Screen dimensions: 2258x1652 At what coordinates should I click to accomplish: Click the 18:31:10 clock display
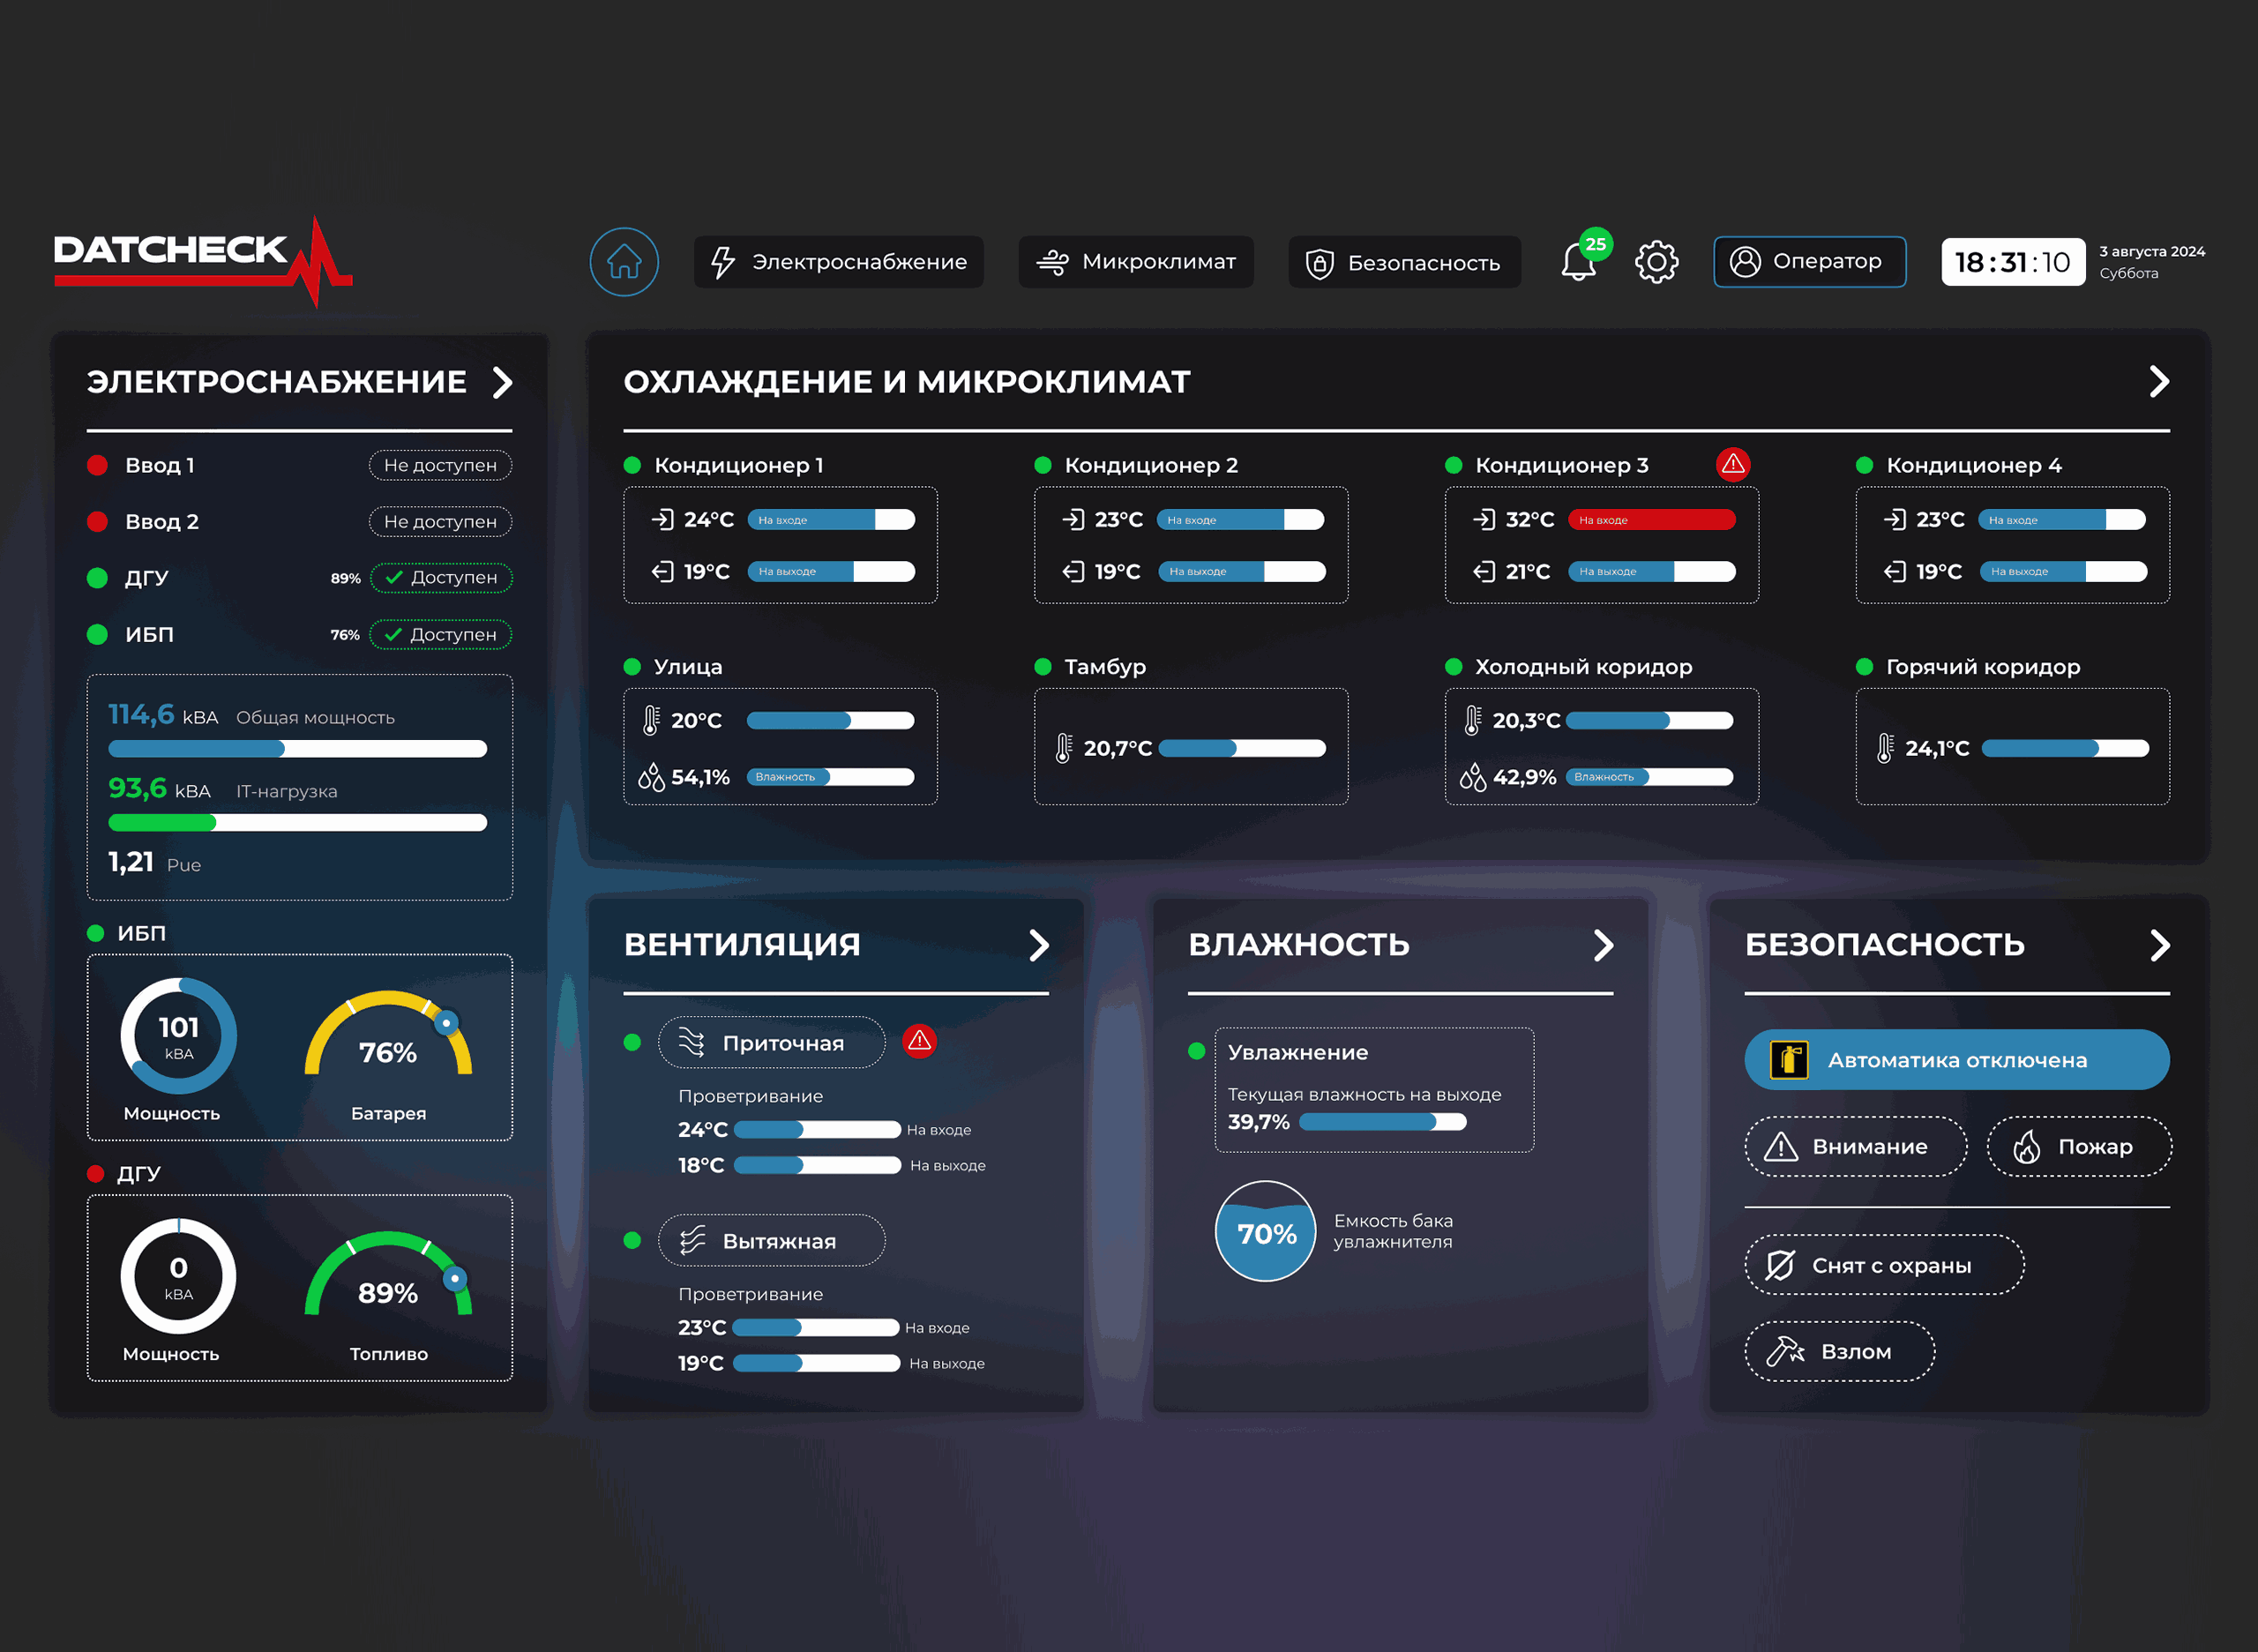[2012, 262]
